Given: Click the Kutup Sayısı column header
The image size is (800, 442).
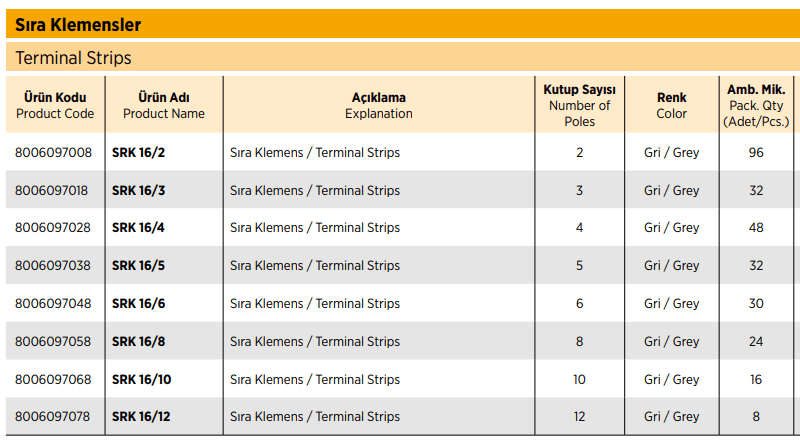Looking at the screenshot, I should click(x=579, y=105).
